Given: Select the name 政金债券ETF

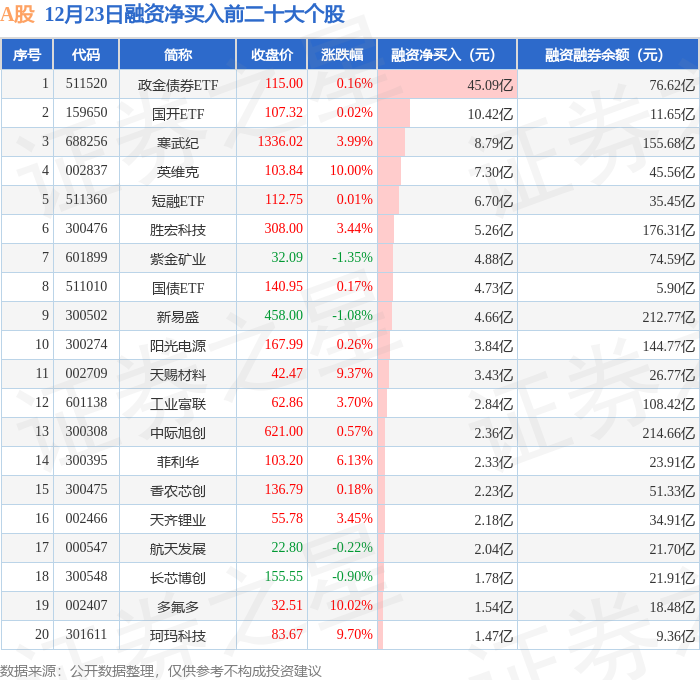Looking at the screenshot, I should [178, 85].
